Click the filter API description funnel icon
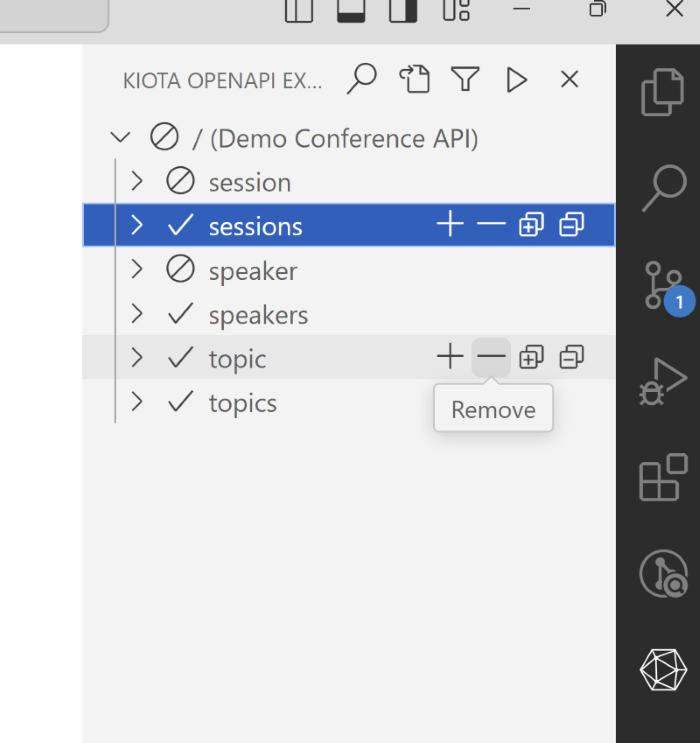The width and height of the screenshot is (700, 743). (465, 79)
